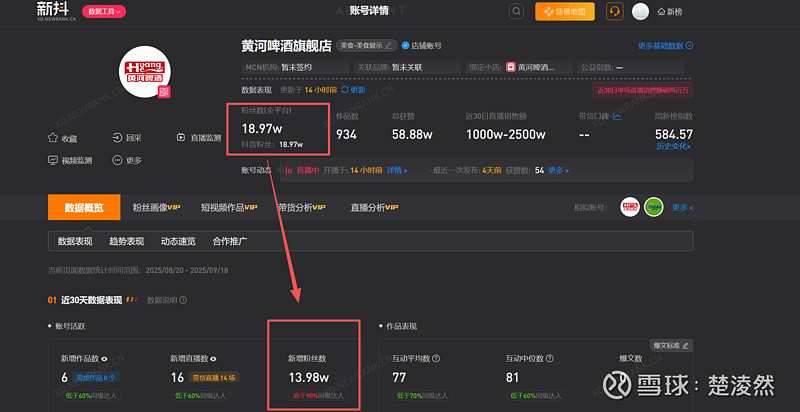Click the 带货作品 0 个 tag
The image size is (800, 412).
96,377
